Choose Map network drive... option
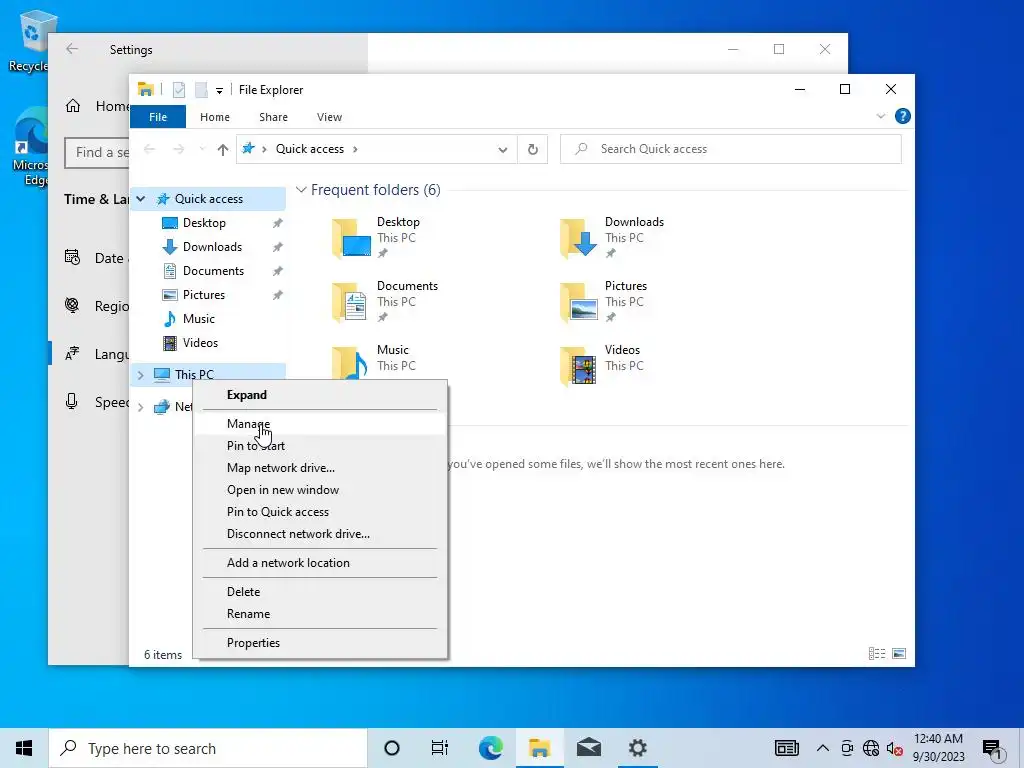Screen dimensions: 1024x768 320,468
